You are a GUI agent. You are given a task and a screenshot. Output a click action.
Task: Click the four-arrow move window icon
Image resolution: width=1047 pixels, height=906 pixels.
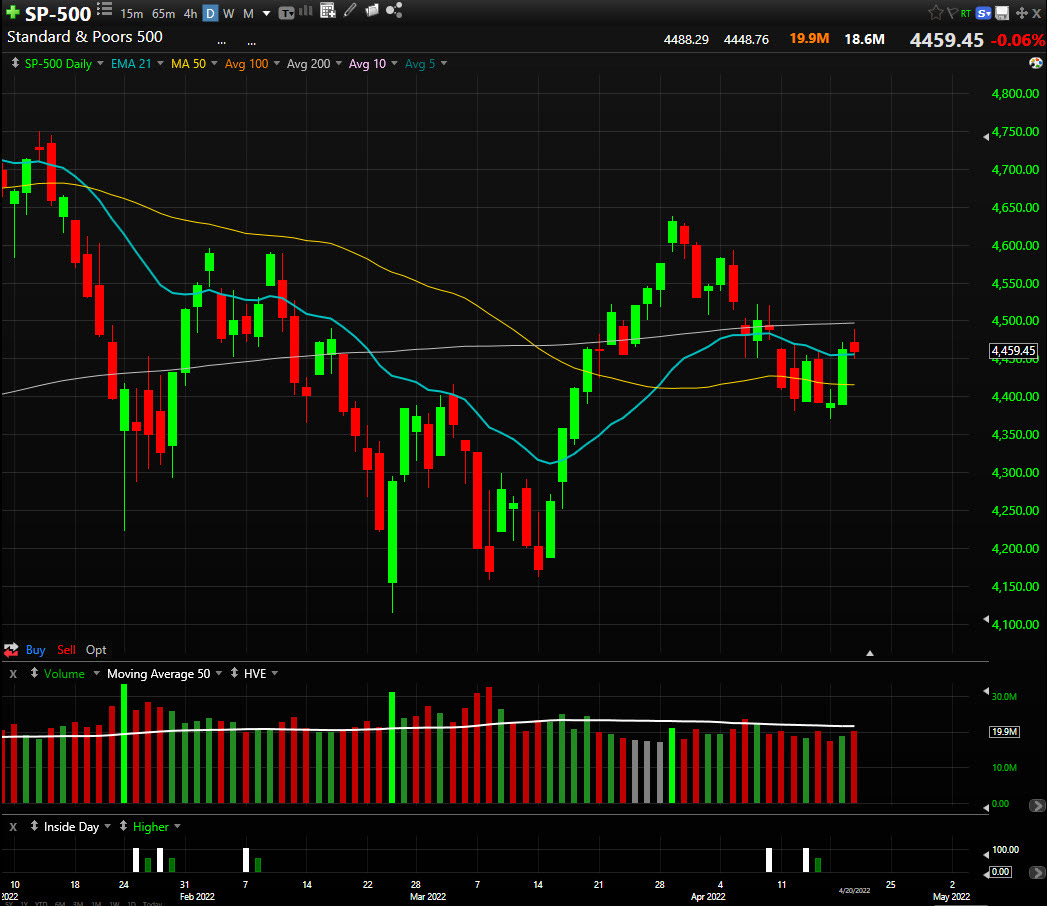point(1021,13)
